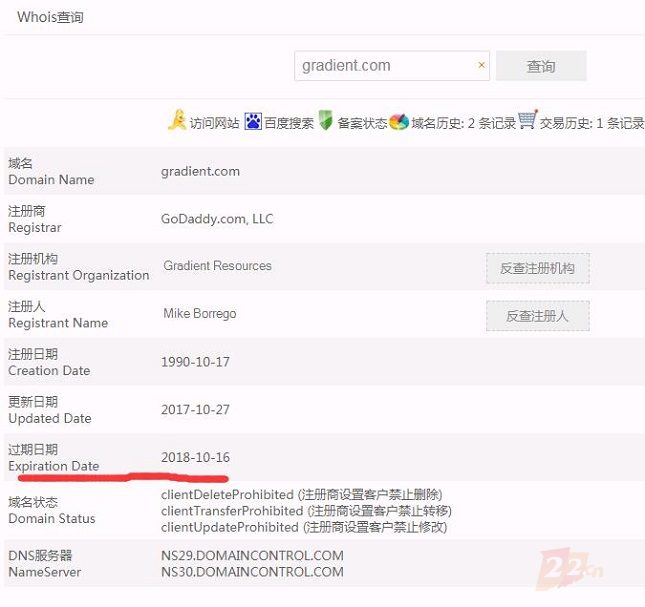Click the Baidu paw icon
Image resolution: width=645 pixels, height=607 pixels.
[253, 122]
